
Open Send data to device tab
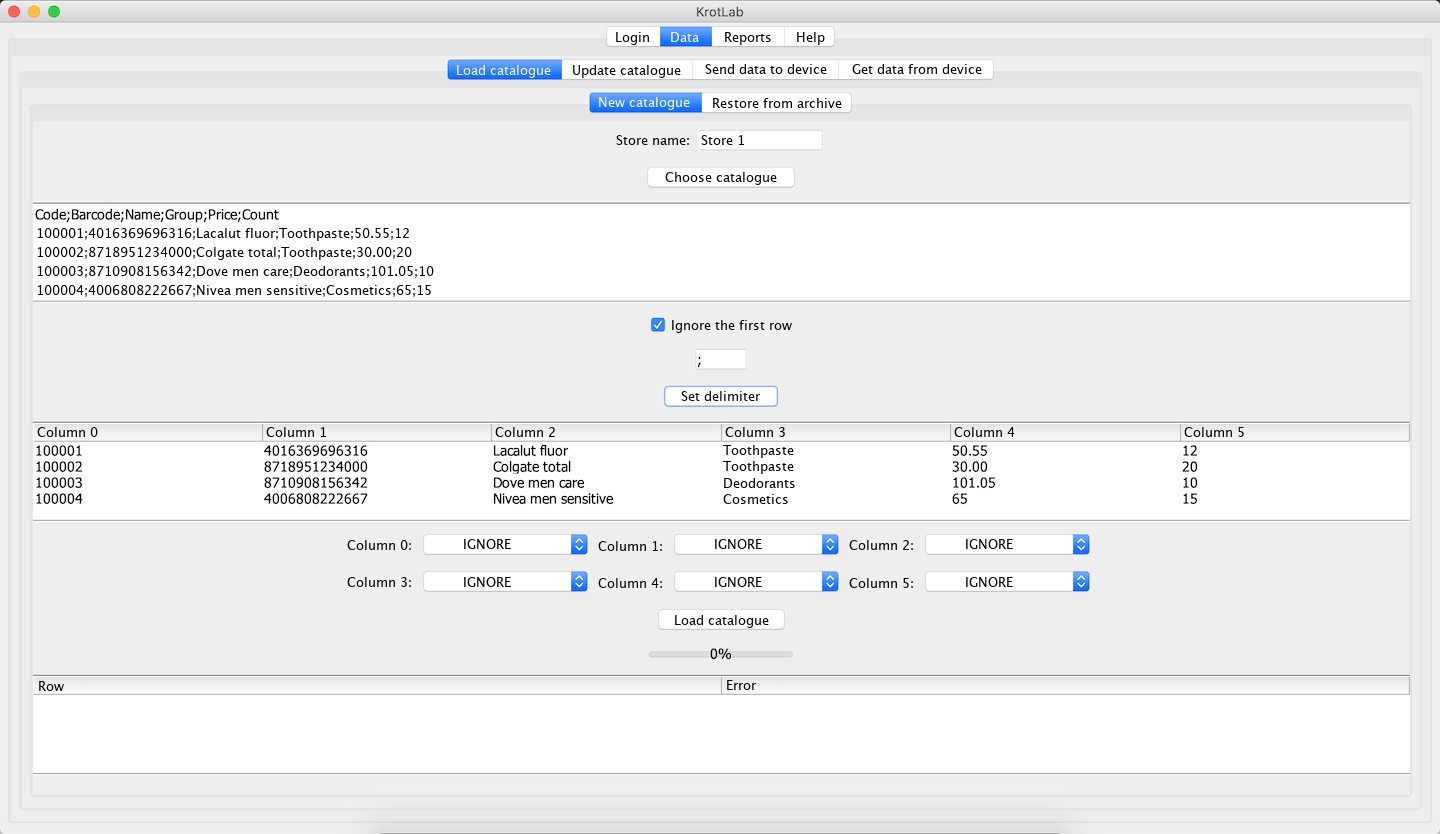[766, 70]
